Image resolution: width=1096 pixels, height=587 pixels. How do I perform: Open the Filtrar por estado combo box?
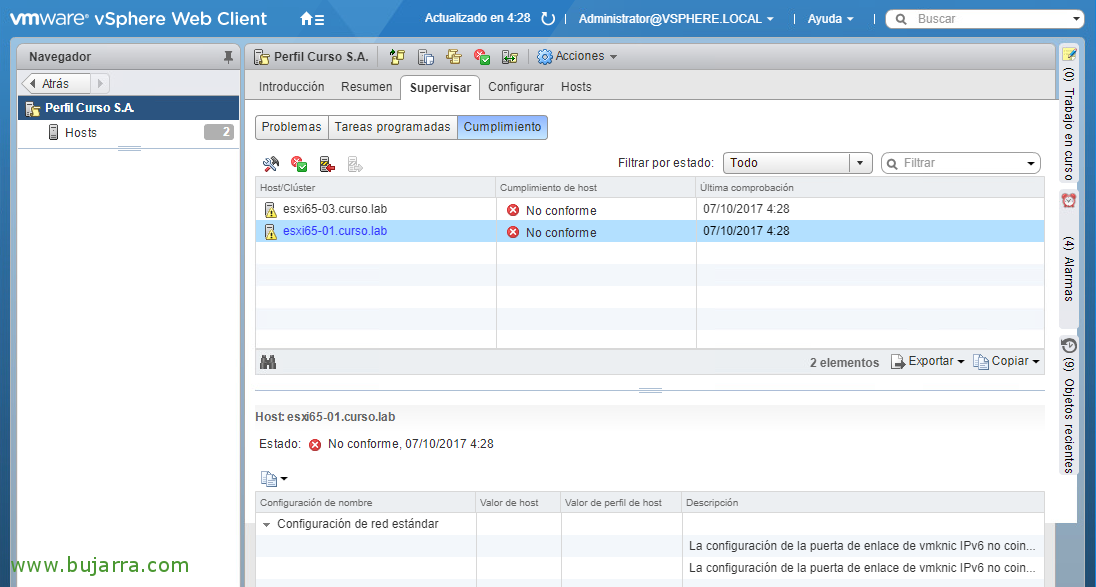click(798, 163)
